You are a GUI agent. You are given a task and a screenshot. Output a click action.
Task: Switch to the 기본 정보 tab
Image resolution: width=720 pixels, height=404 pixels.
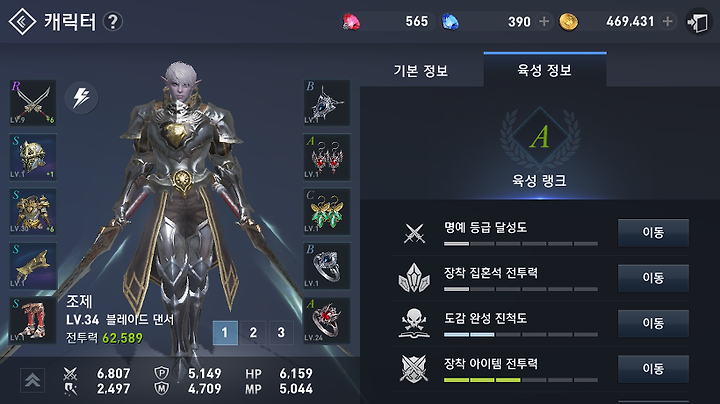click(x=421, y=71)
